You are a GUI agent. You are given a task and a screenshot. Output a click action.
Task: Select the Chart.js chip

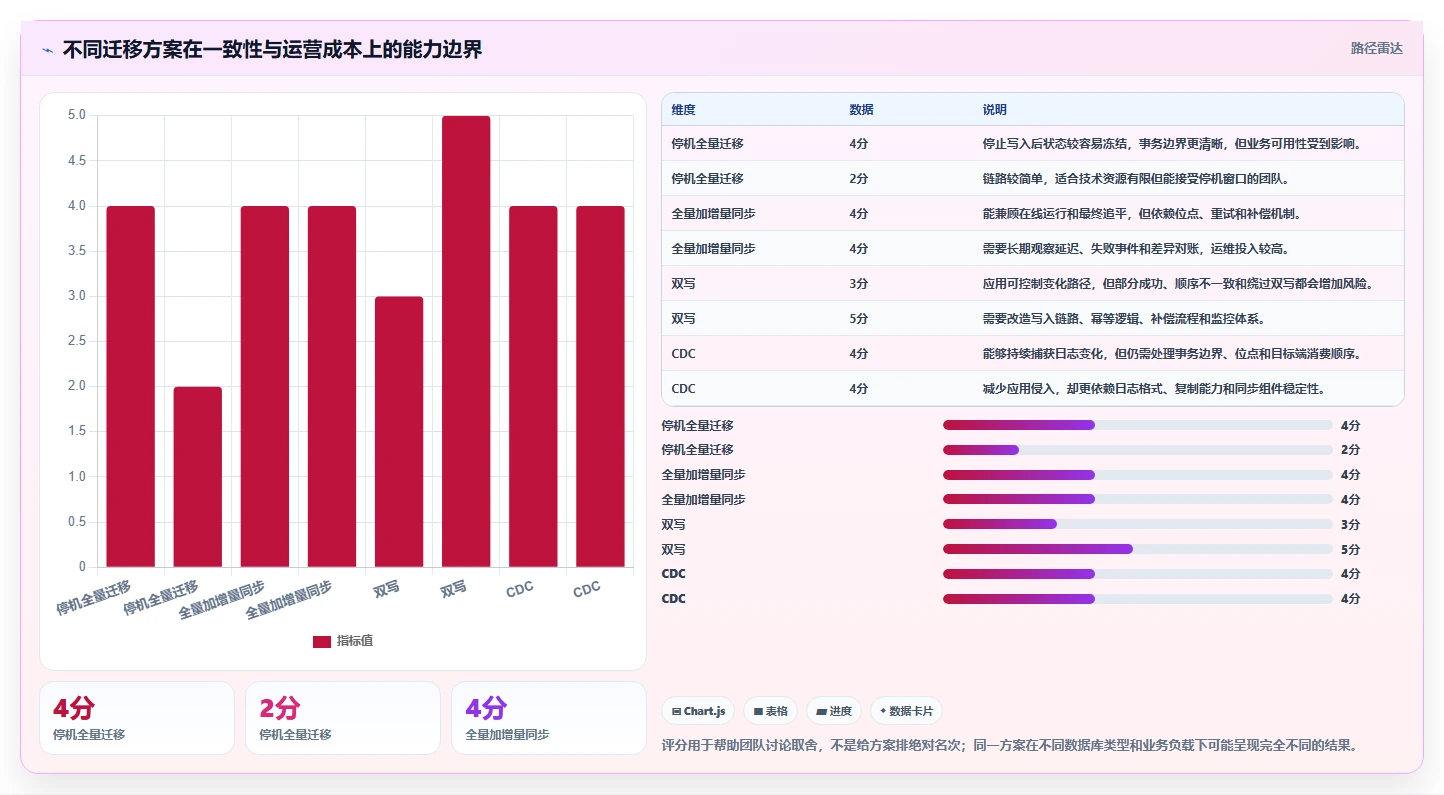(698, 711)
